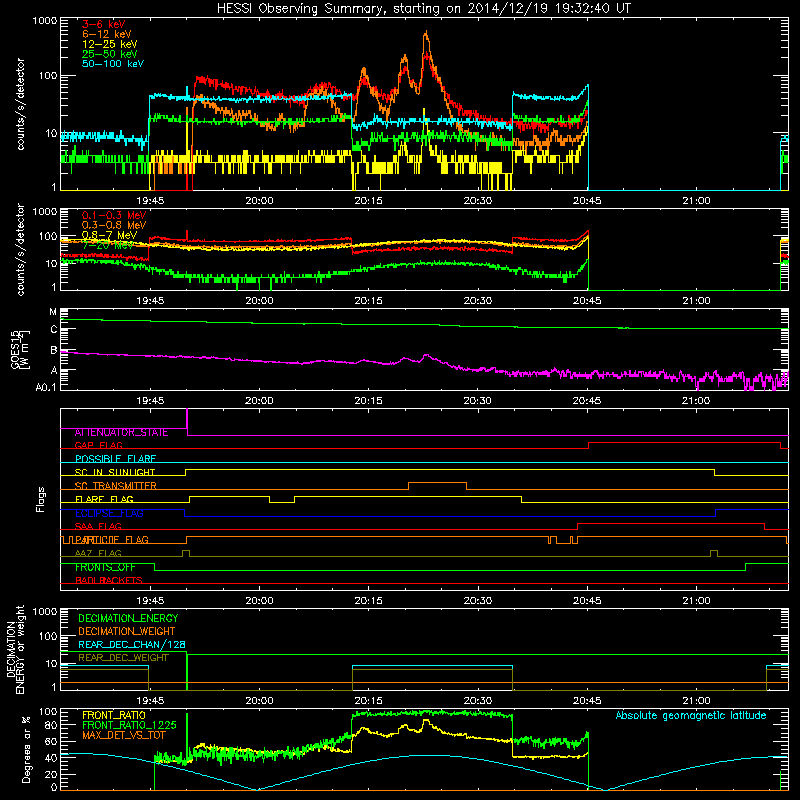Select the SC_IN_SUNLIGHT flag label
Viewport: 800px width, 800px height.
click(x=115, y=472)
